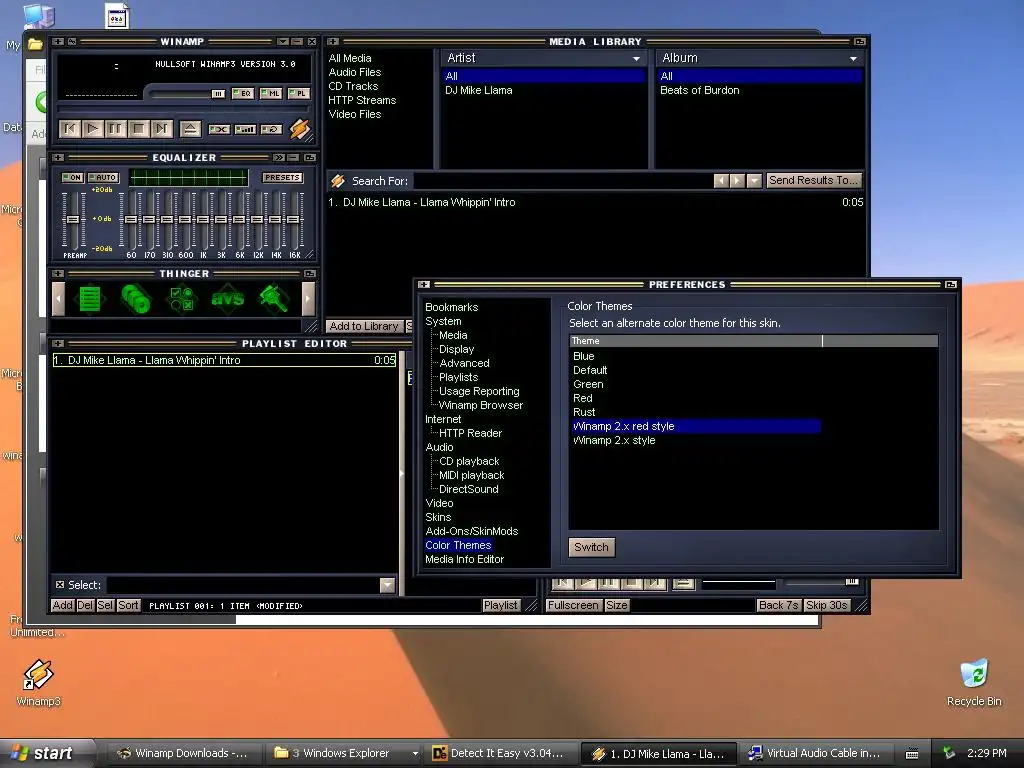
Task: Click the Add button in Playlist Editor
Action: pos(62,605)
